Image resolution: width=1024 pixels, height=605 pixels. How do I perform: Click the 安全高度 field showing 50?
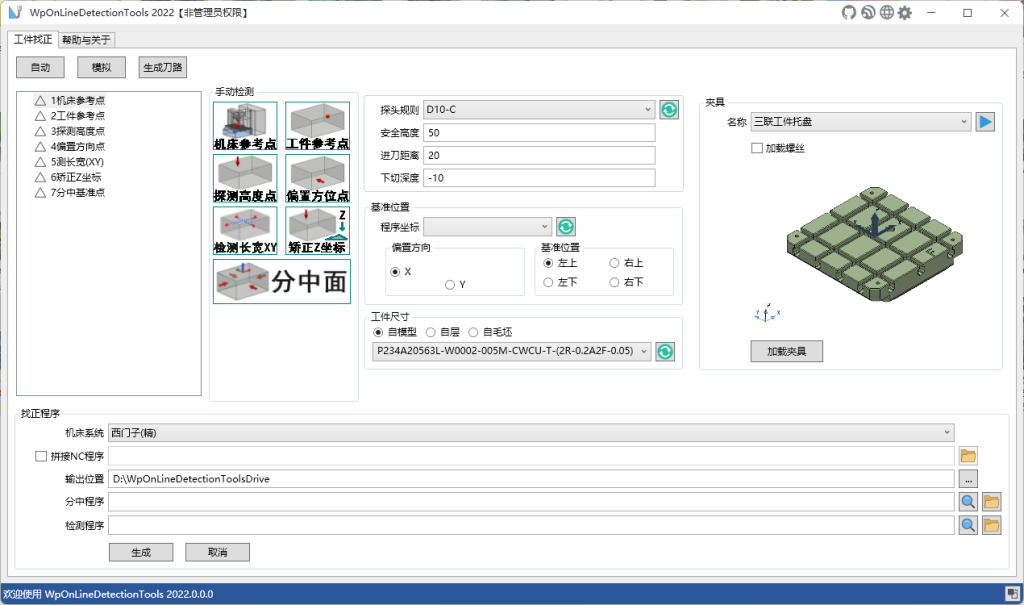539,133
